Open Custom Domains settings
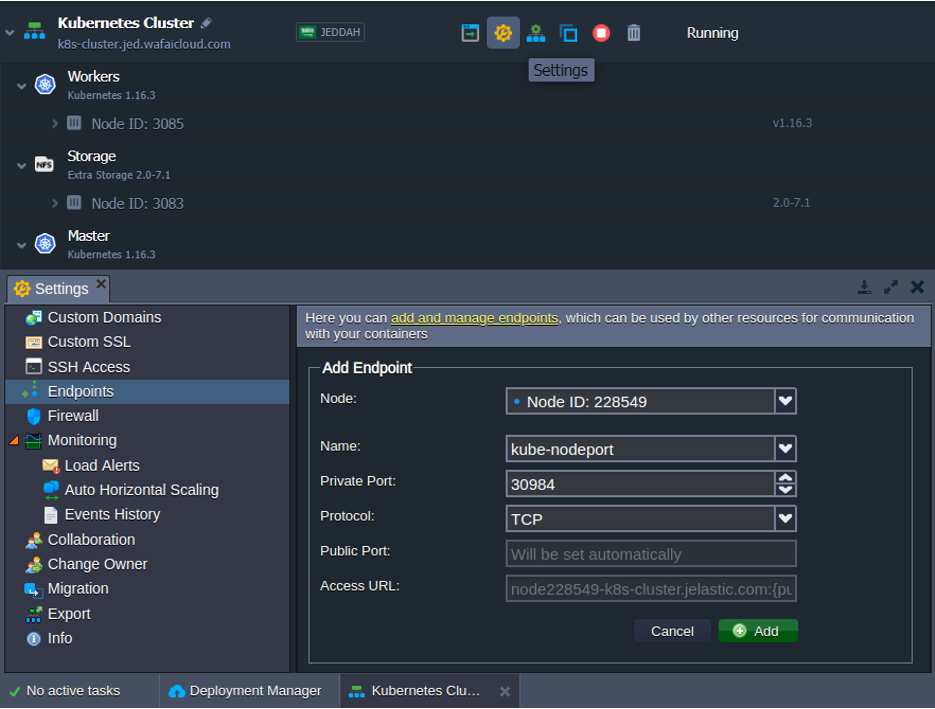 coord(104,317)
